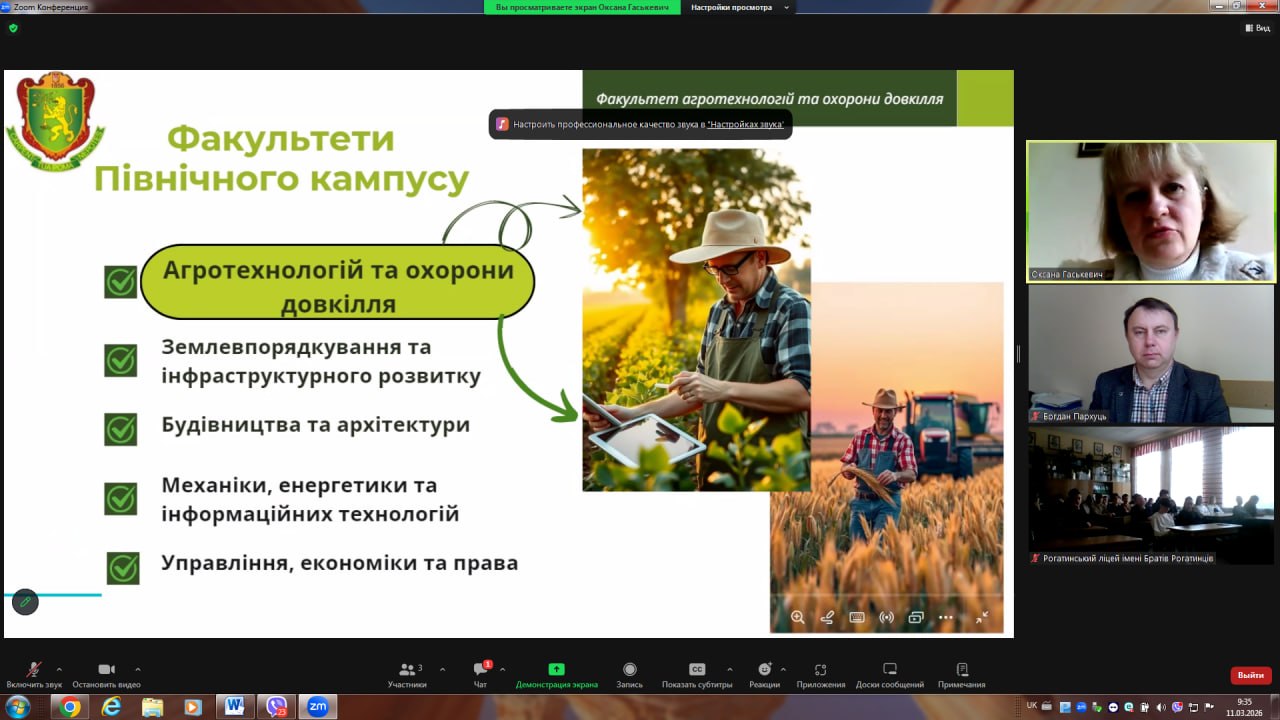Screen dimensions: 1280x720
Task: Open the "Настройках звука" link in notification
Action: click(745, 125)
